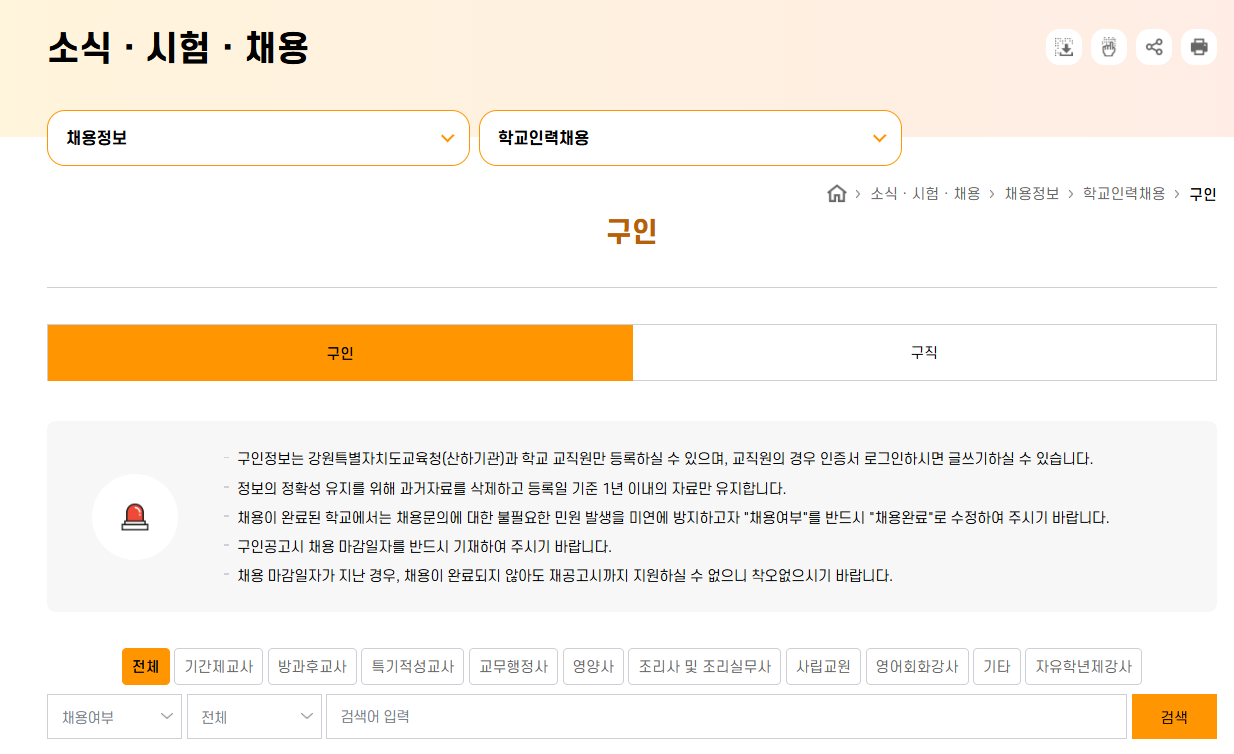The image size is (1234, 754).
Task: Select the 영양사 filter
Action: (593, 666)
